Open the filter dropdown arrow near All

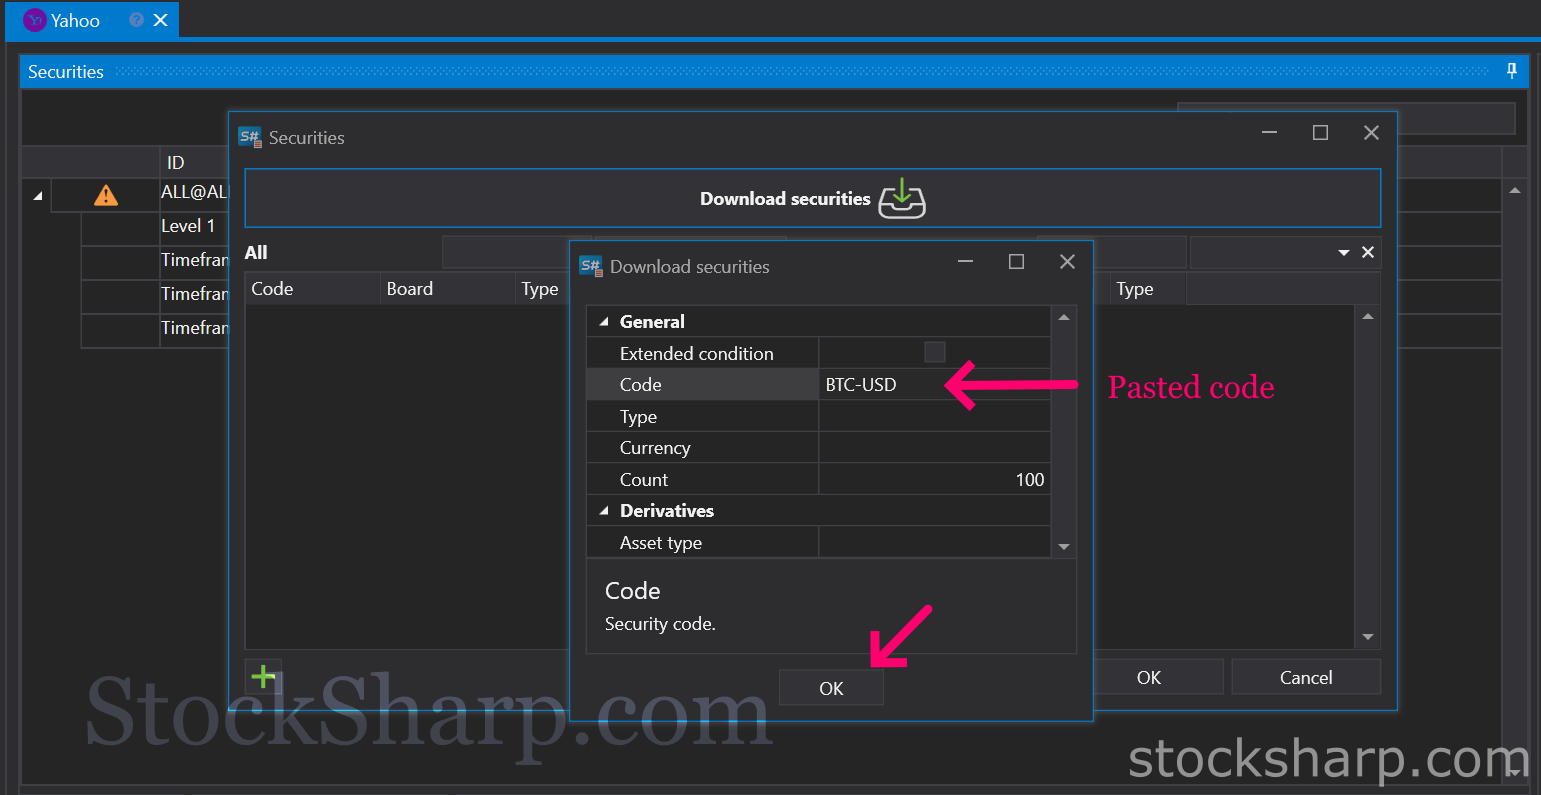tap(1344, 253)
